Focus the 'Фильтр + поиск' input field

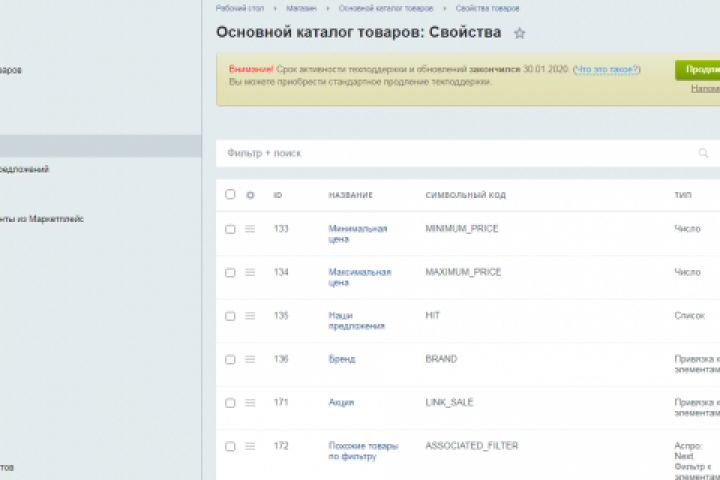coord(450,153)
